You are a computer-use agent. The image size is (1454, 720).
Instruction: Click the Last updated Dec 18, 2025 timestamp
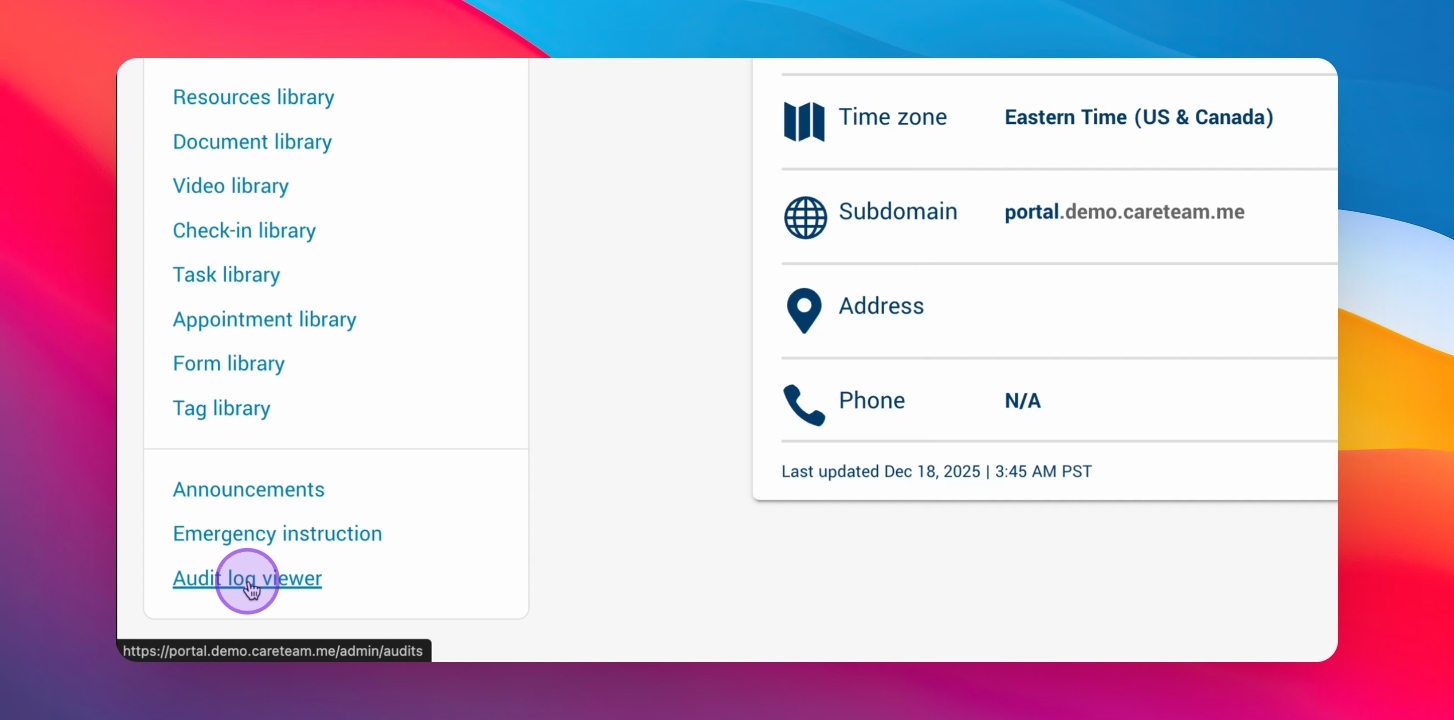(x=937, y=471)
